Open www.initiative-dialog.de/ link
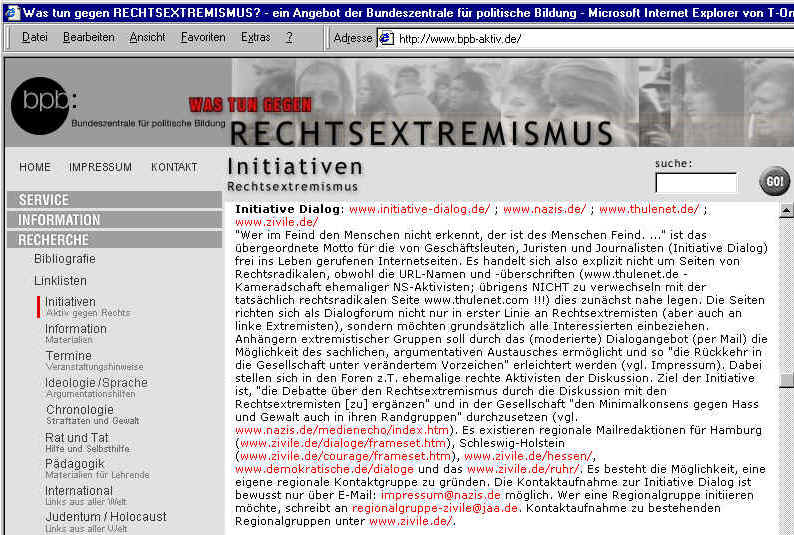Image resolution: width=794 pixels, height=535 pixels. [x=419, y=209]
